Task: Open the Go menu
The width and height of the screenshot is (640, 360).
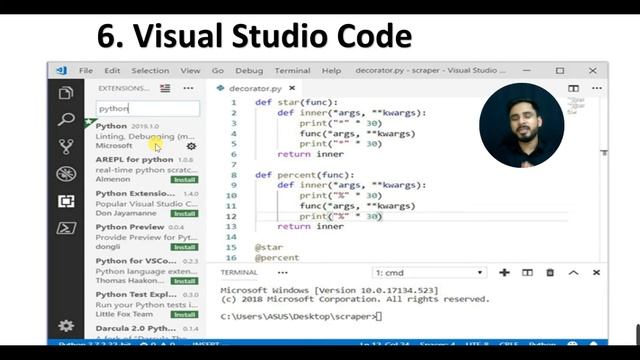Action: pyautogui.click(x=218, y=71)
